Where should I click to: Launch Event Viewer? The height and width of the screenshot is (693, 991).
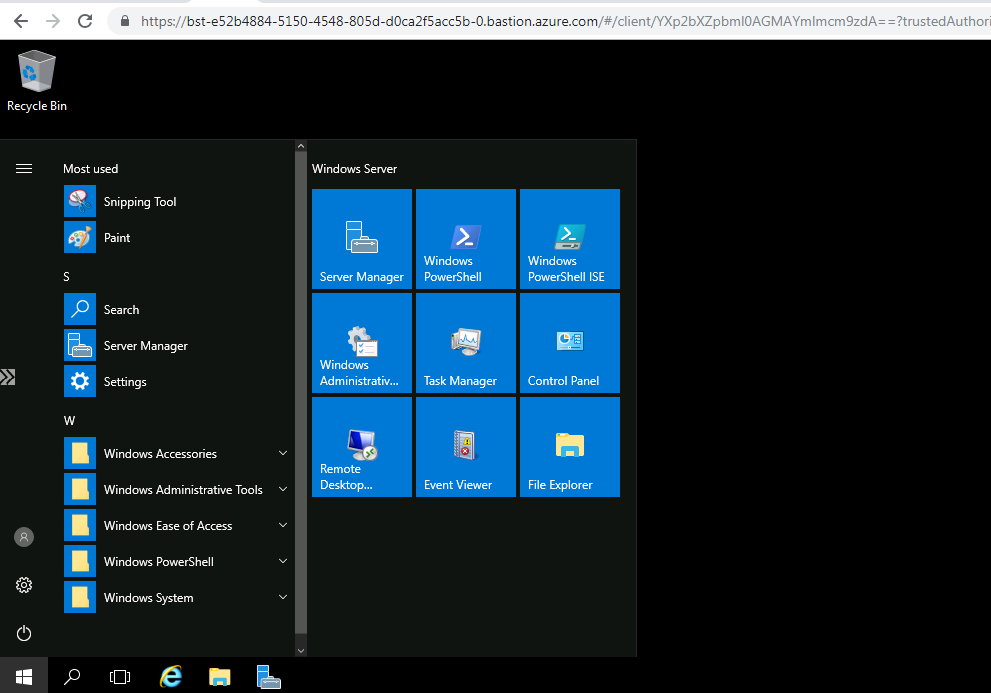[465, 446]
